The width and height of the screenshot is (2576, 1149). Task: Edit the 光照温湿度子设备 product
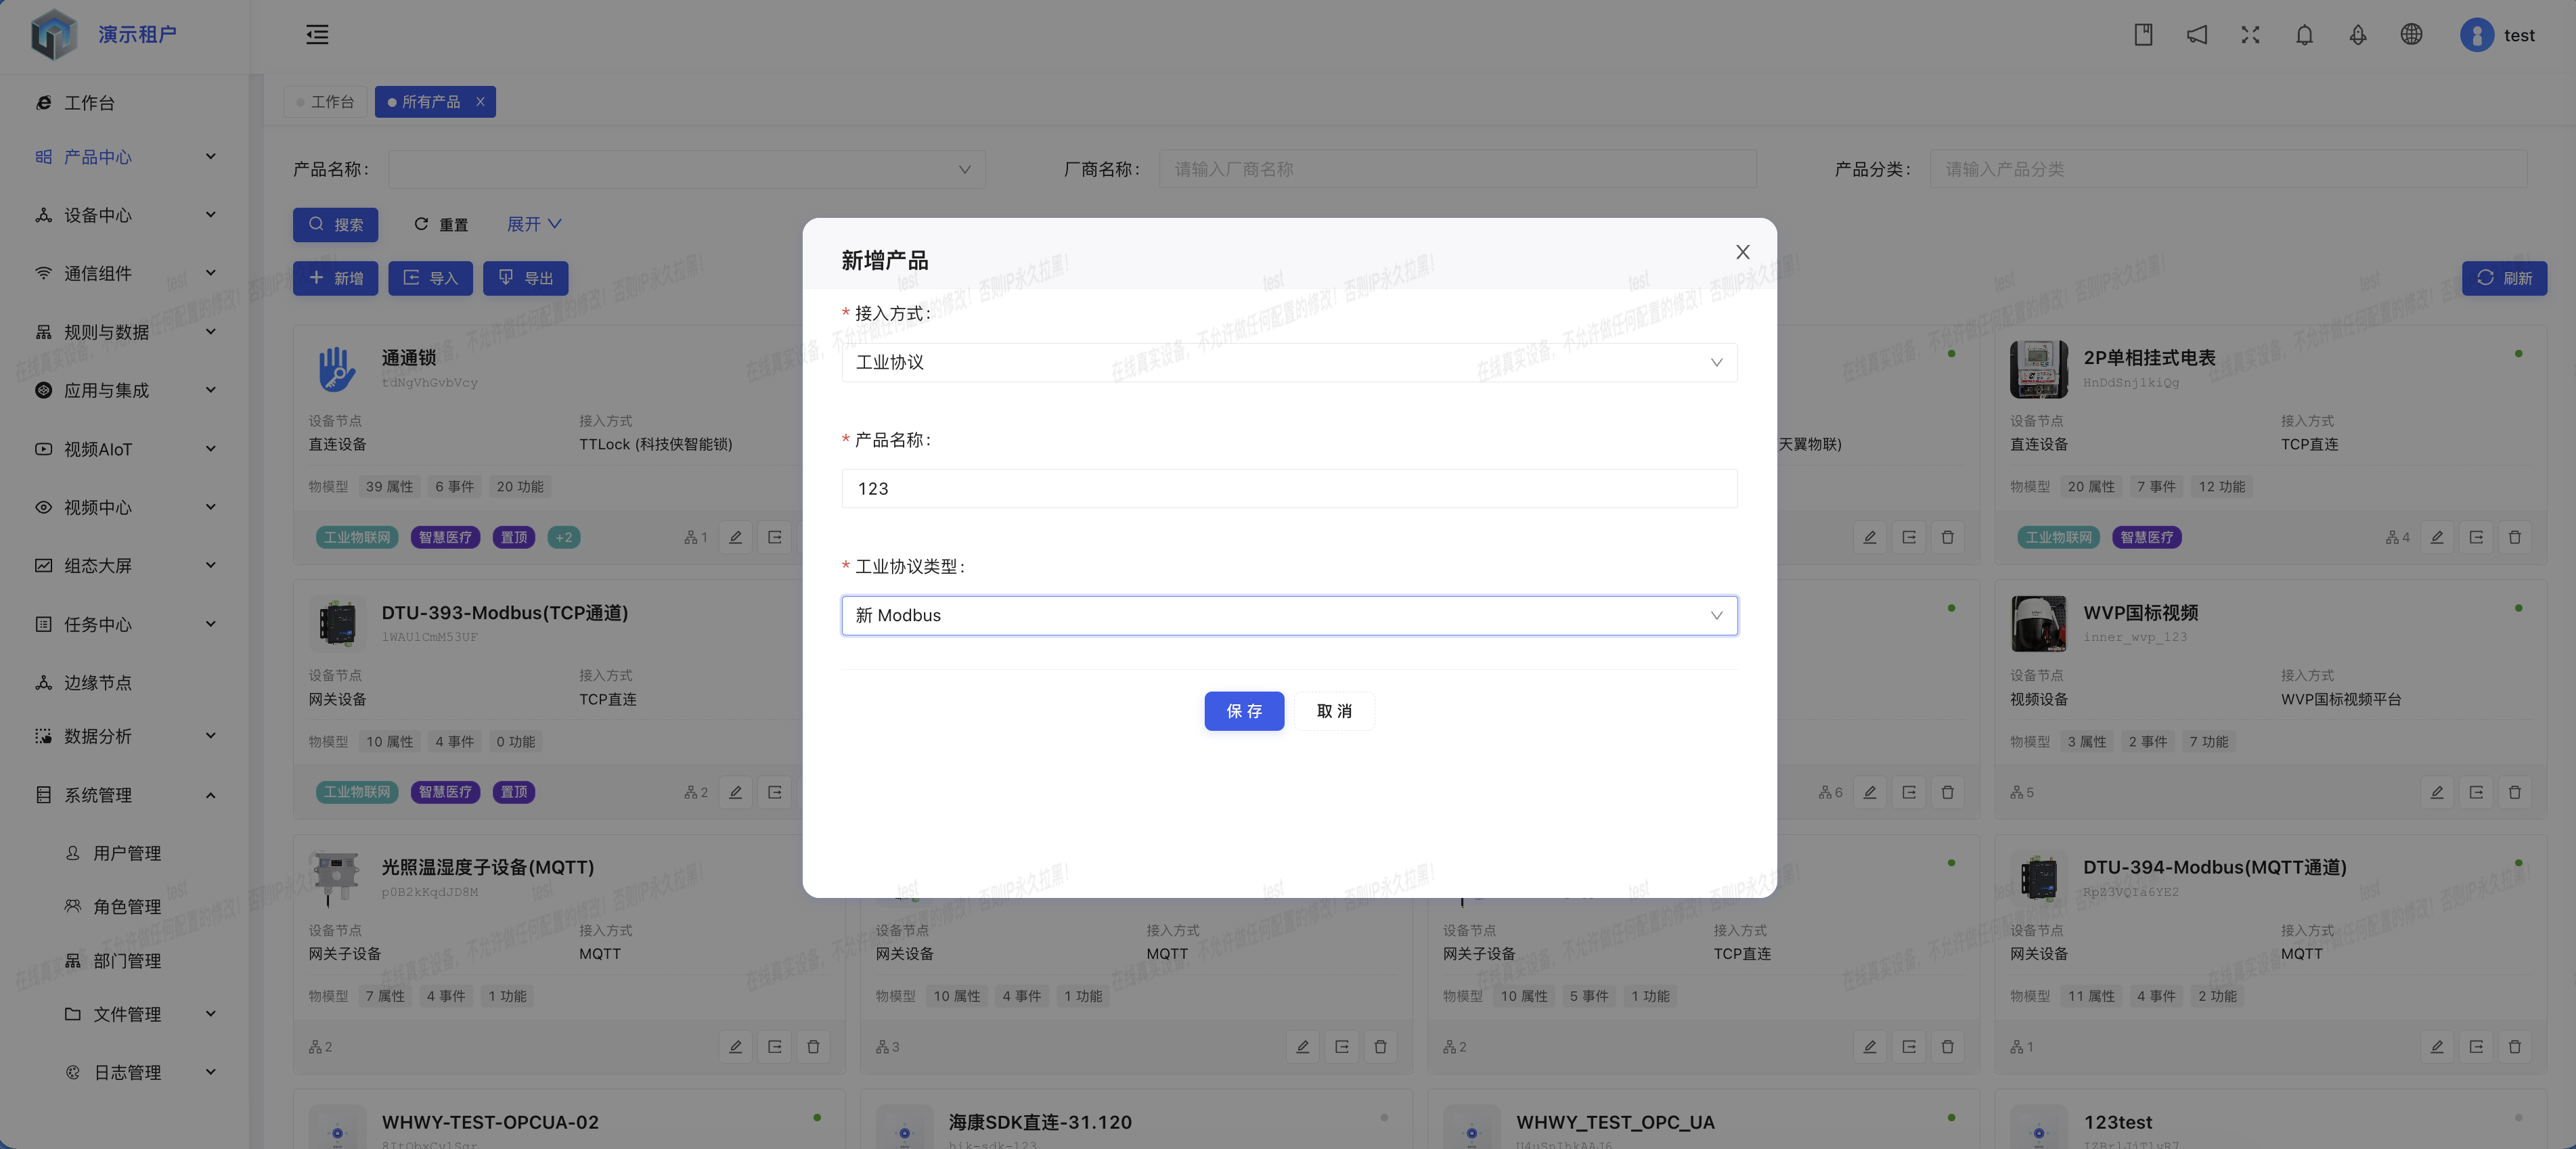pos(735,1047)
